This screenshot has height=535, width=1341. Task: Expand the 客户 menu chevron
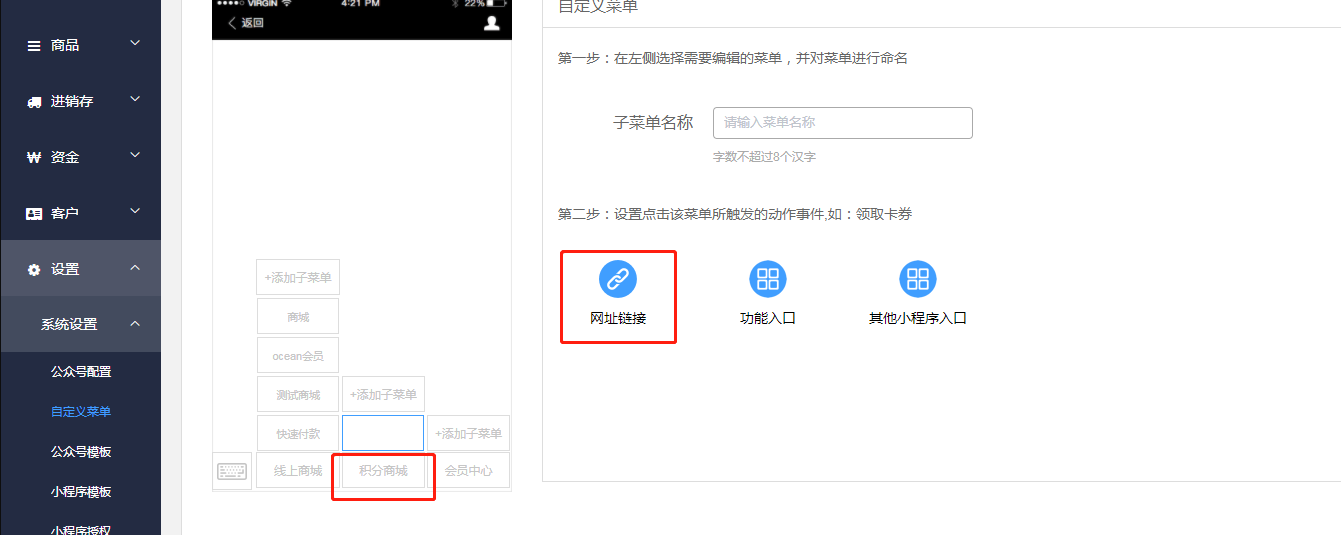point(135,211)
